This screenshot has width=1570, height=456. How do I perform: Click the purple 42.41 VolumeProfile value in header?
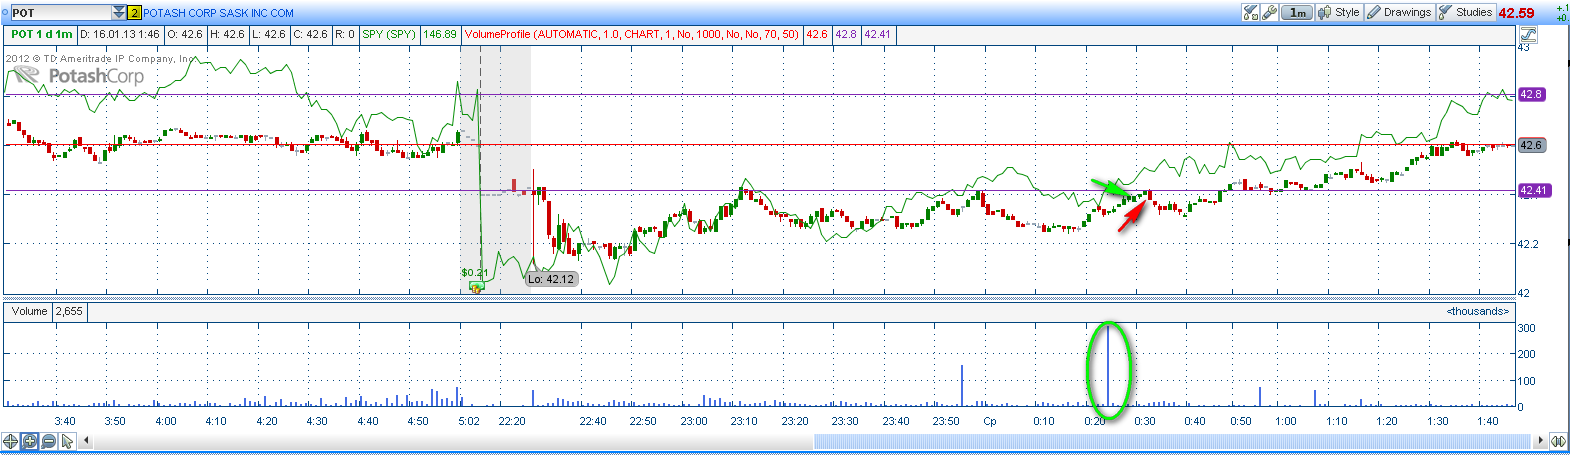[878, 34]
